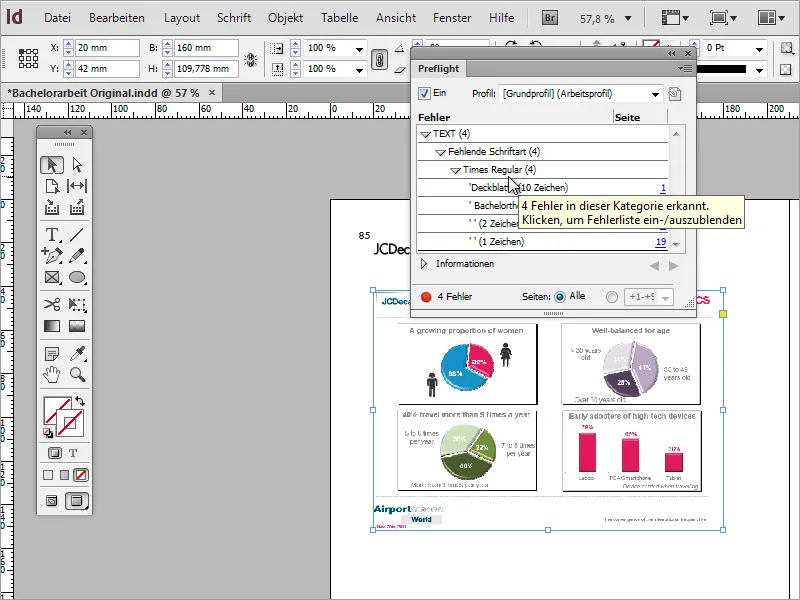Open the Fenster menu
800x600 pixels.
(452, 18)
